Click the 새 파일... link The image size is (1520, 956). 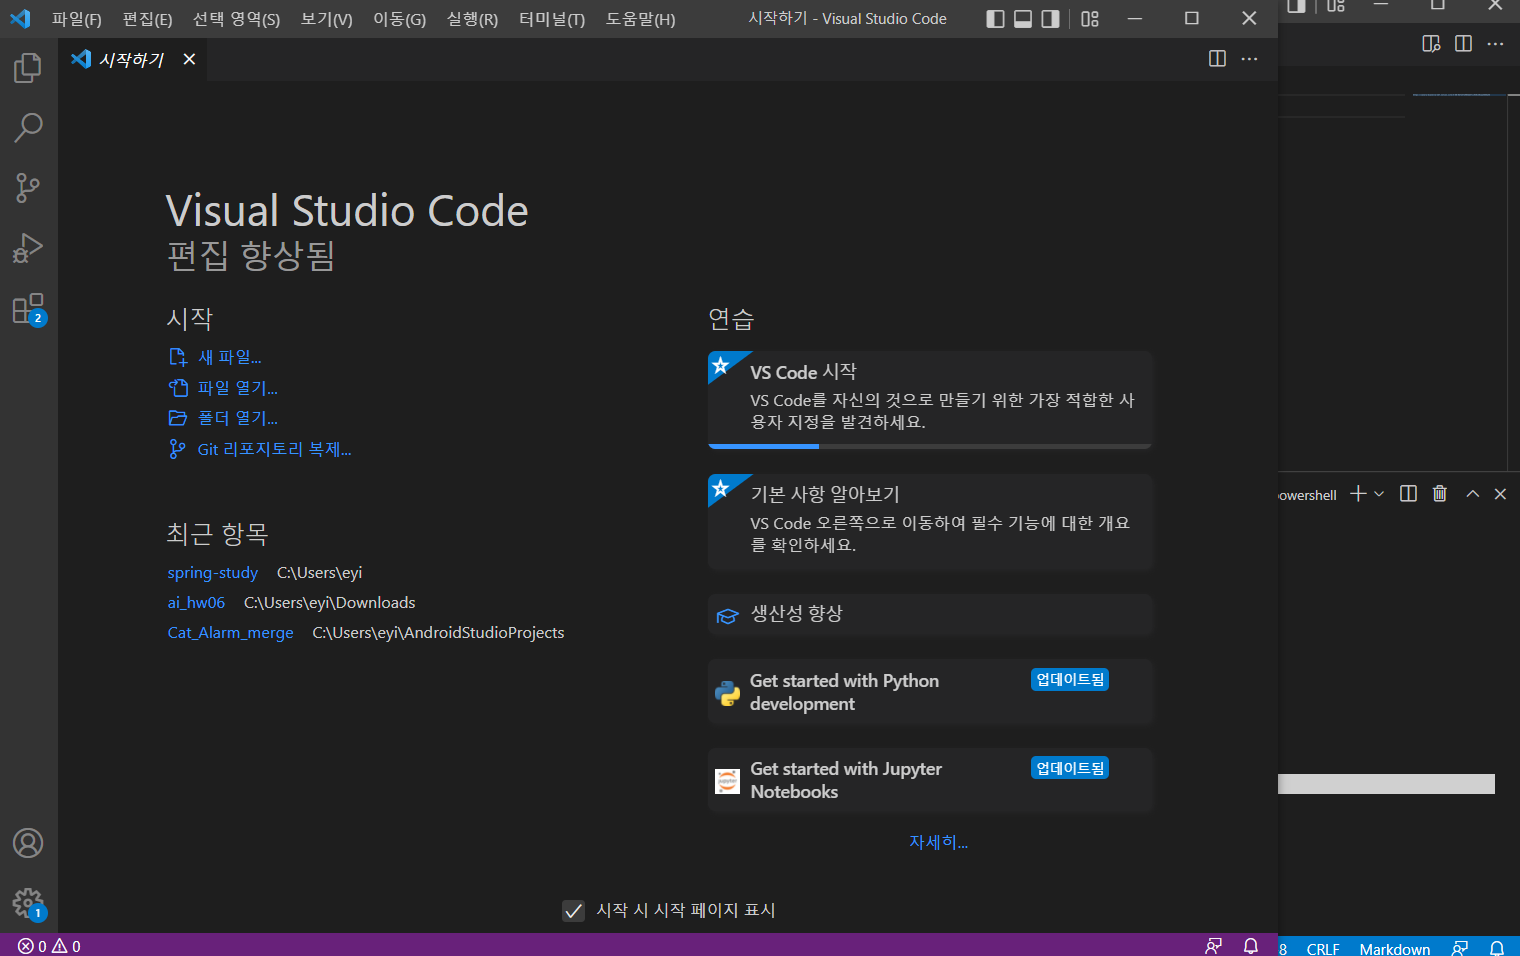pyautogui.click(x=215, y=357)
